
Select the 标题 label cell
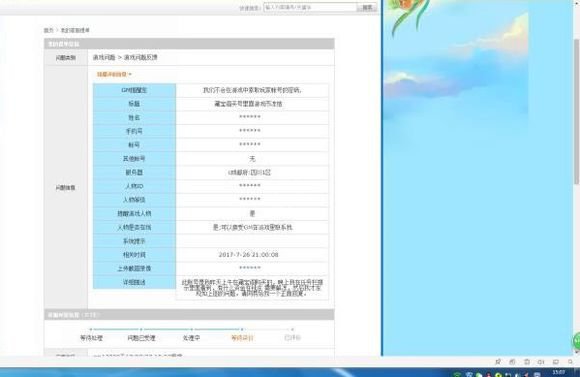click(x=134, y=104)
